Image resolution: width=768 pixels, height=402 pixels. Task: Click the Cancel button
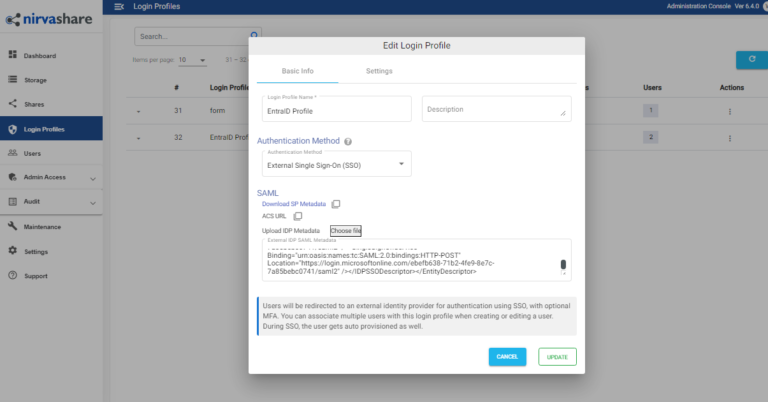[507, 356]
